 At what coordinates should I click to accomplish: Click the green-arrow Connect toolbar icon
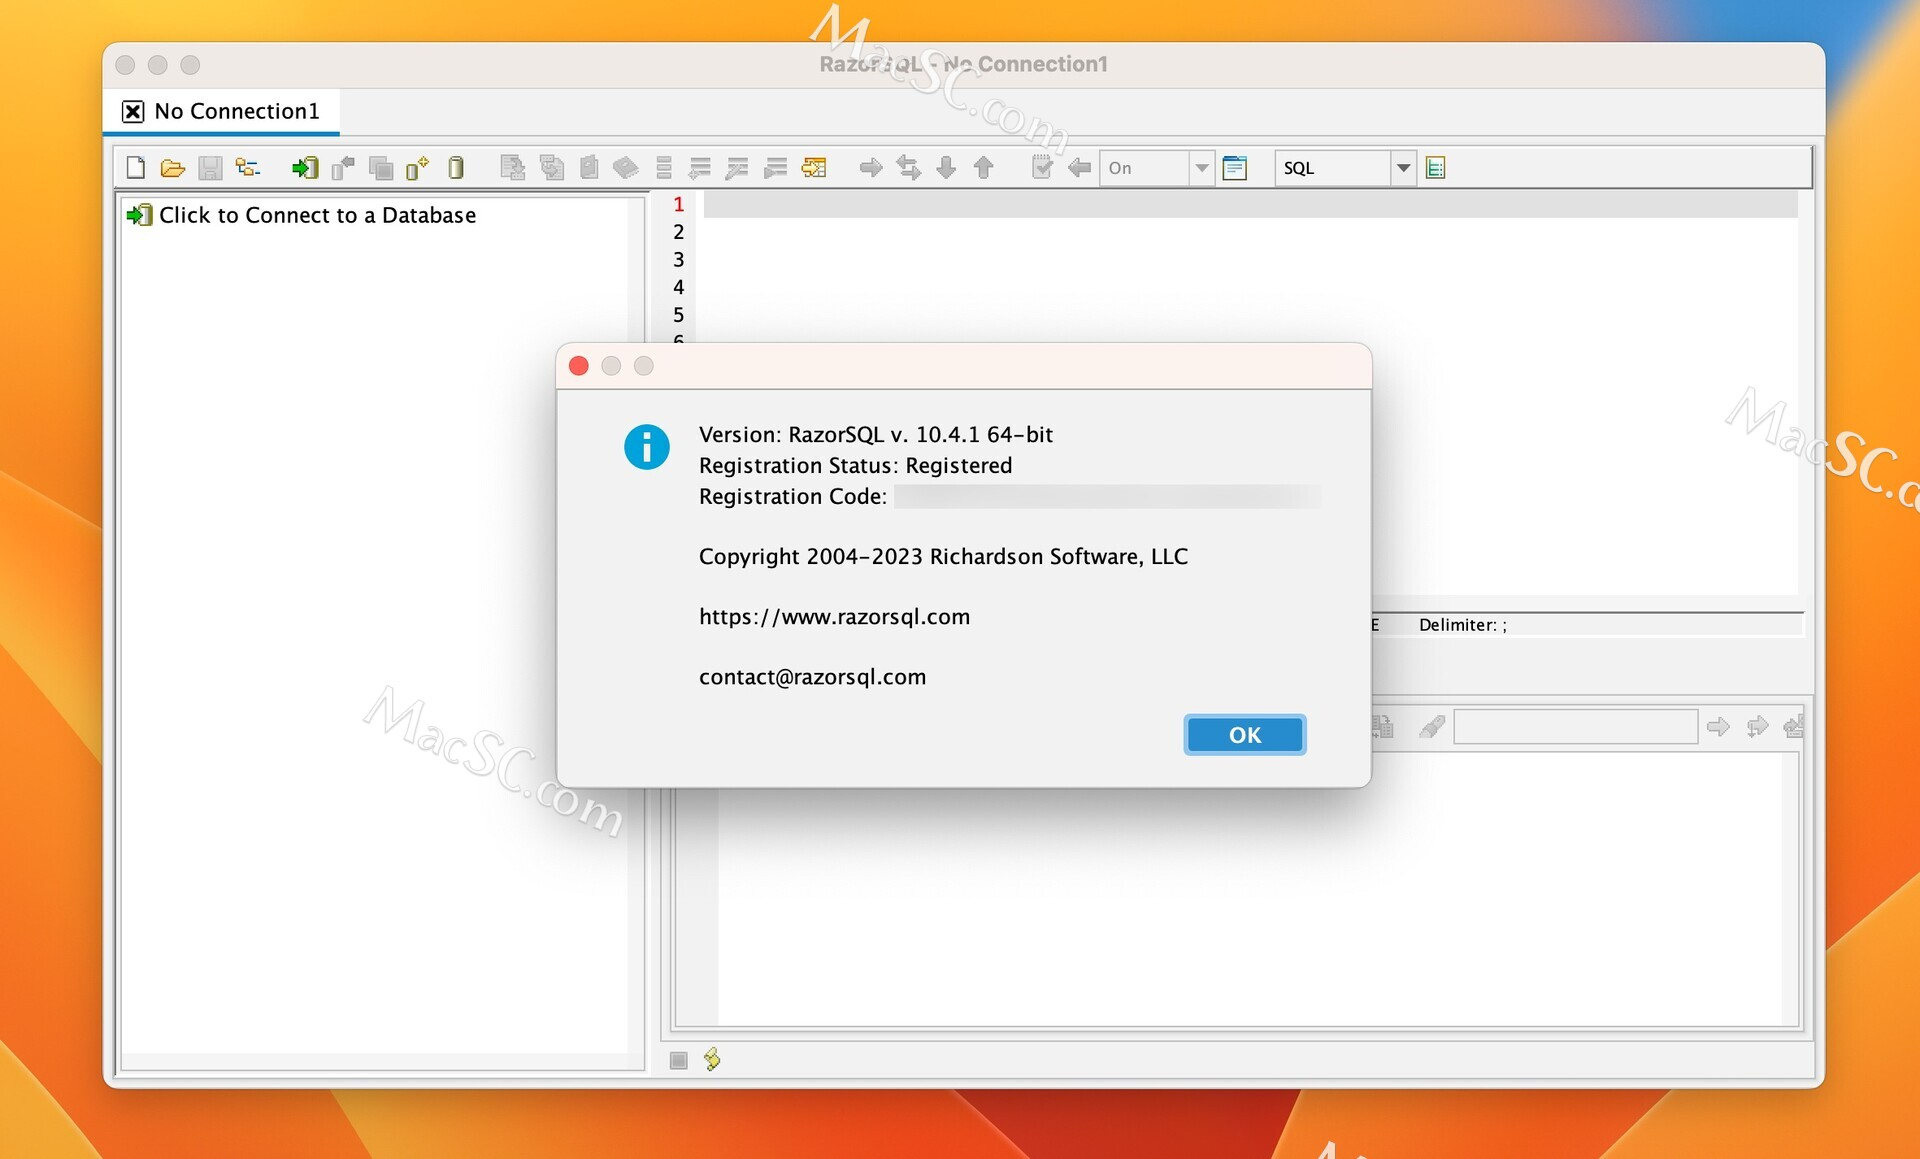pos(305,168)
